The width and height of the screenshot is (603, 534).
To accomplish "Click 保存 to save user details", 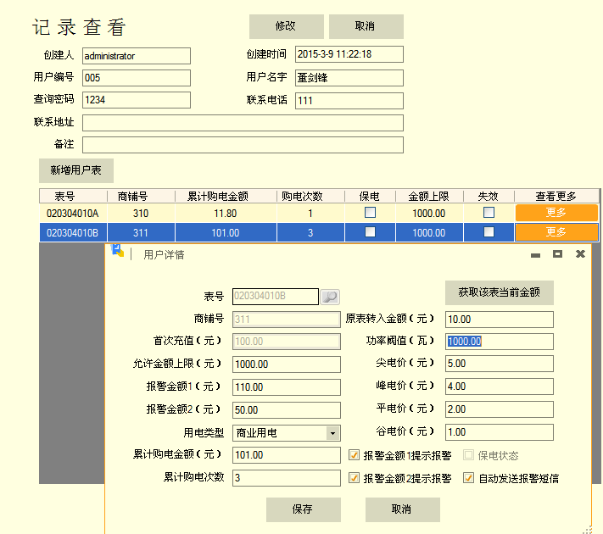I will pos(303,509).
